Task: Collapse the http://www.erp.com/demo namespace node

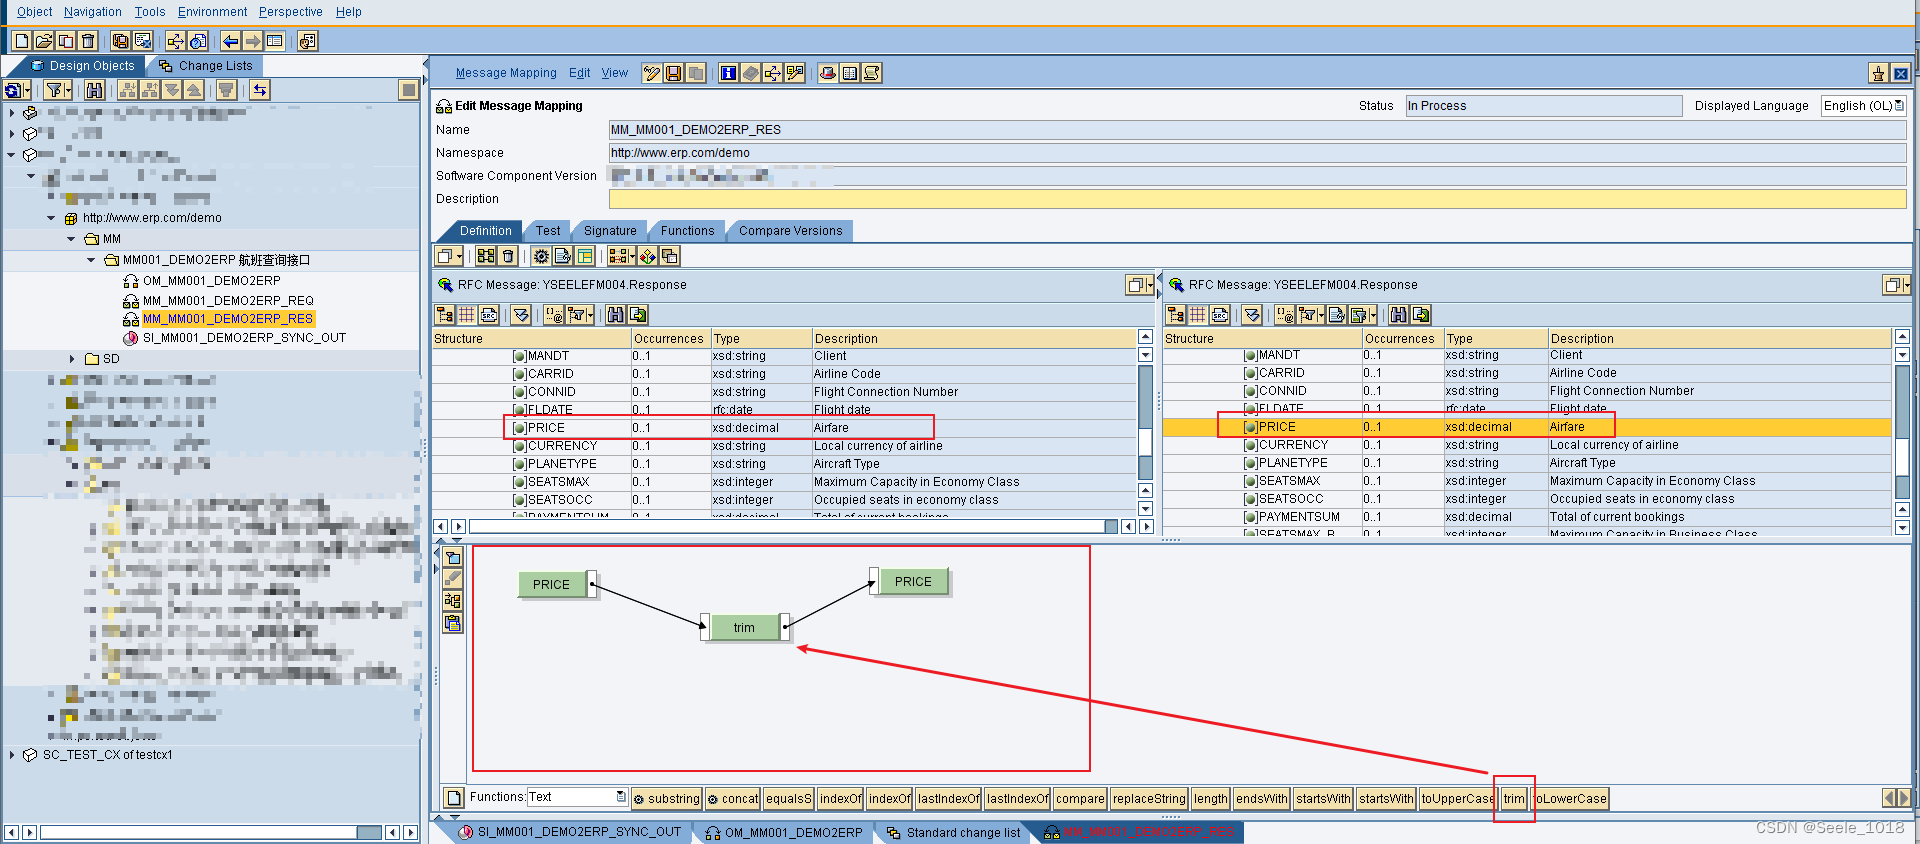Action: (51, 218)
